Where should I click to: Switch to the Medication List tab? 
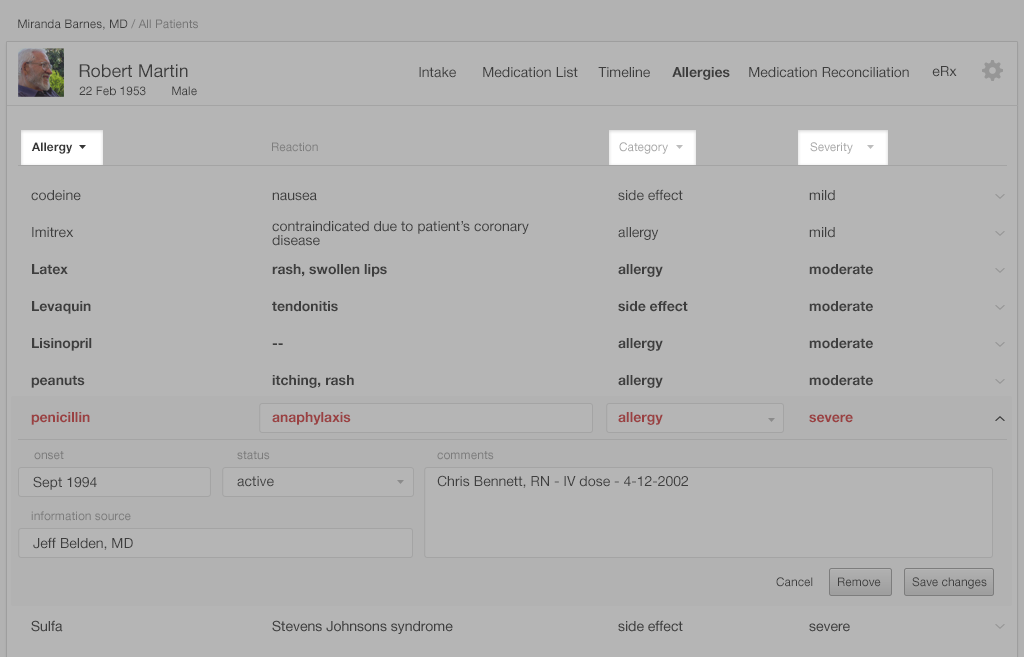coord(529,72)
